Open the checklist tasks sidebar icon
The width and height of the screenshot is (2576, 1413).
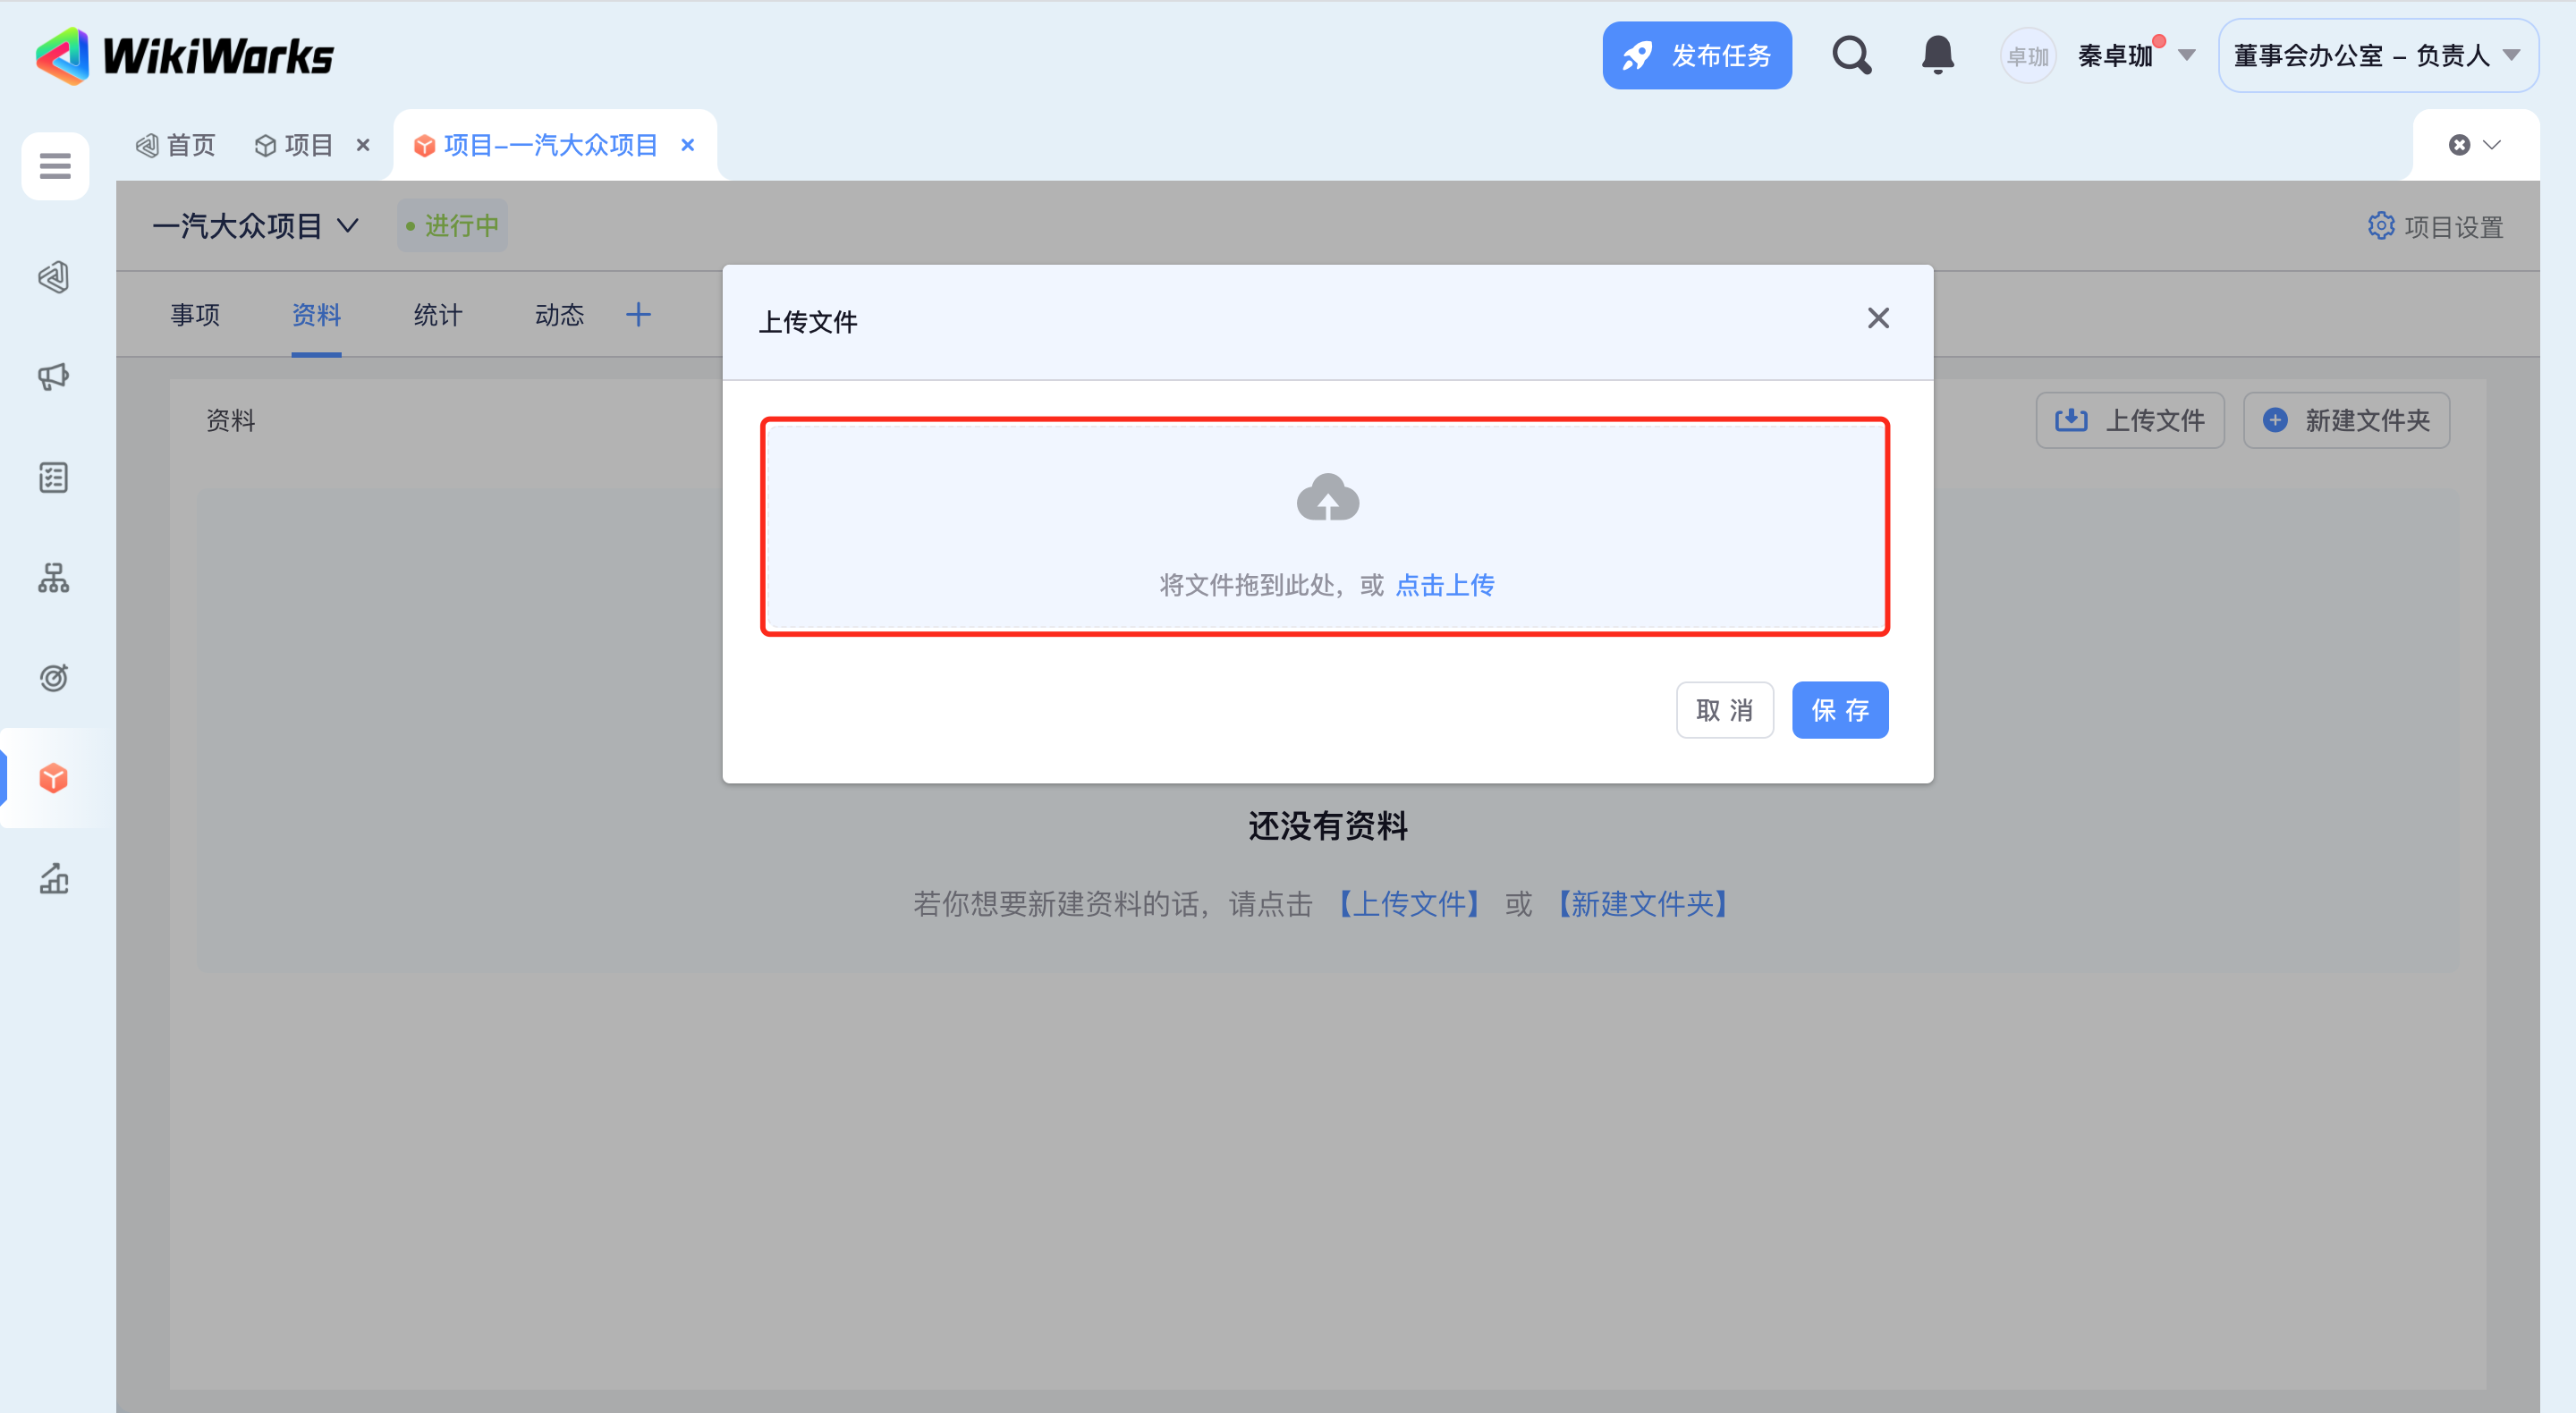point(54,478)
